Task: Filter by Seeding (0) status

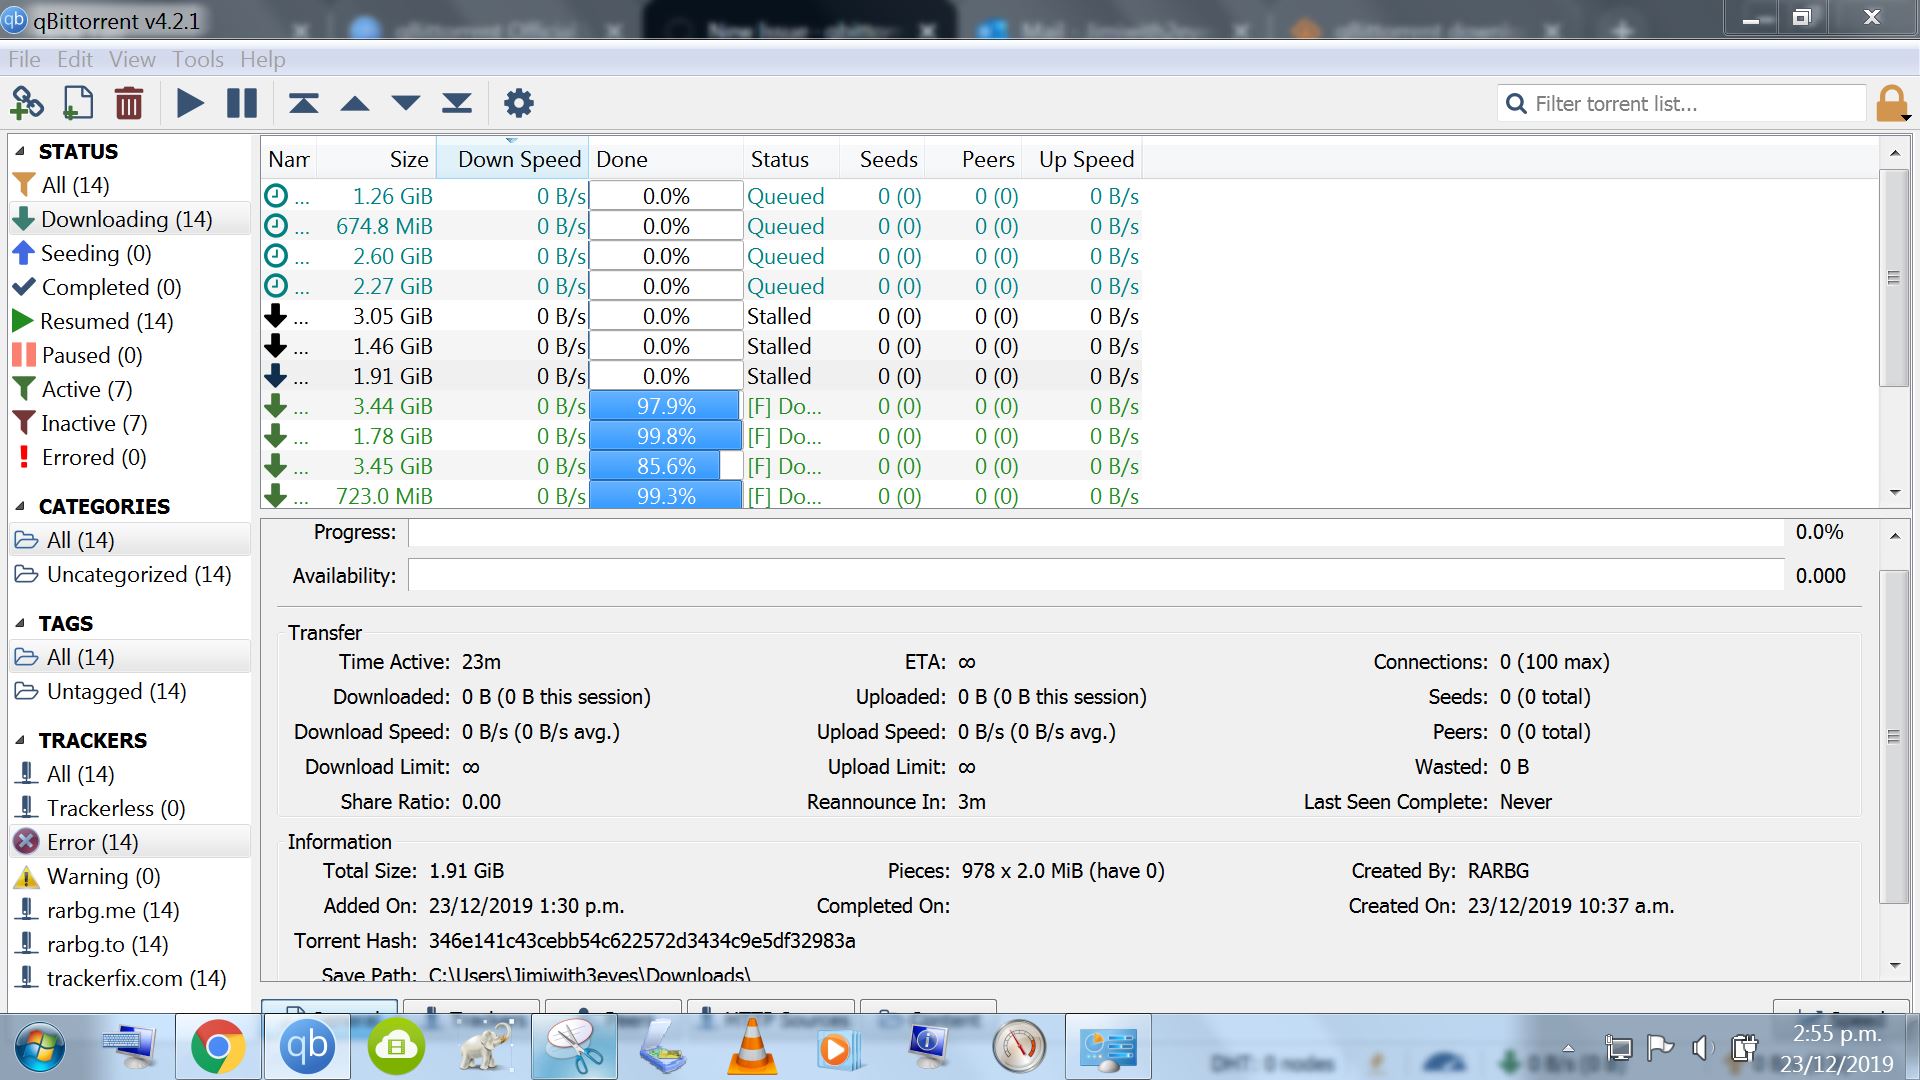Action: tap(130, 254)
